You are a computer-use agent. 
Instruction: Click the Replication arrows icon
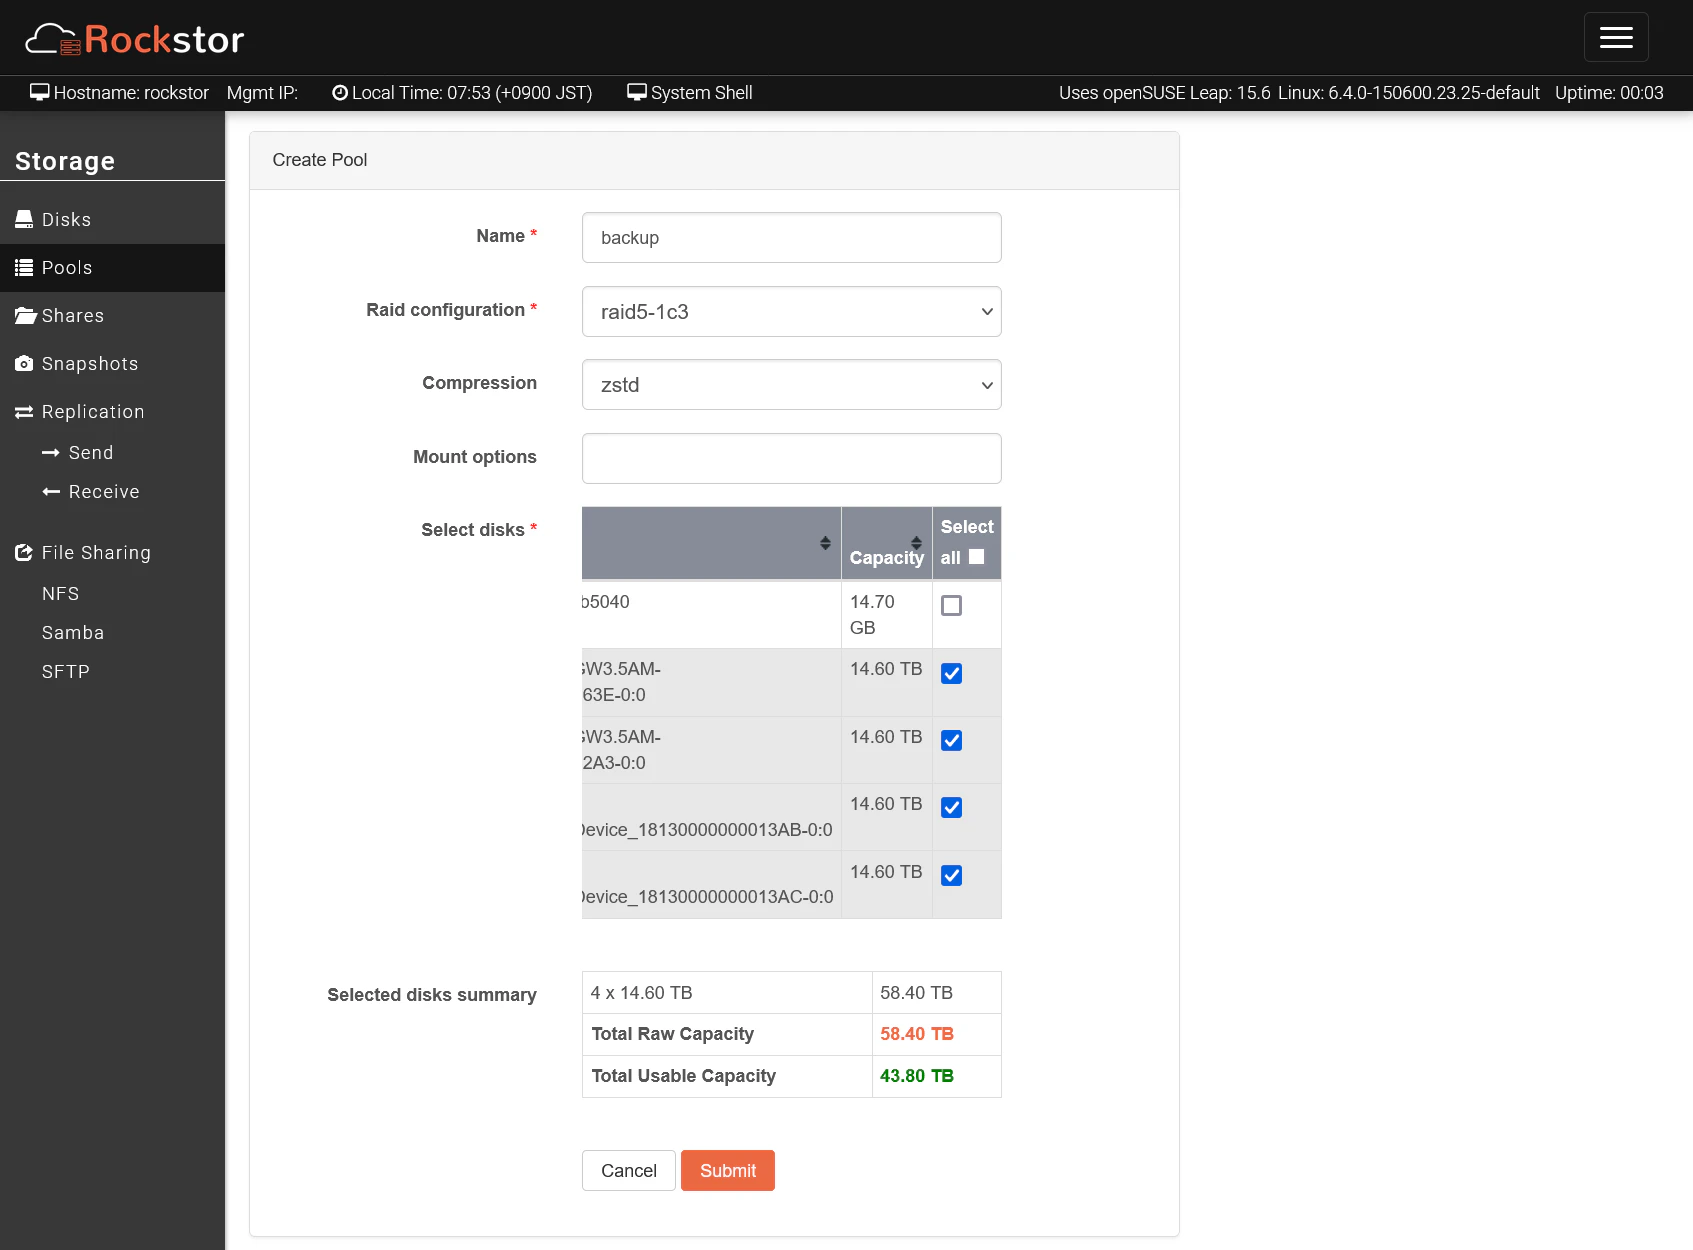coord(24,412)
